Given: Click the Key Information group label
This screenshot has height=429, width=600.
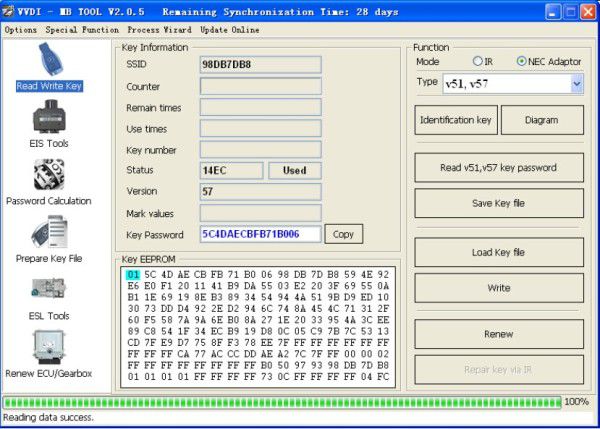Looking at the screenshot, I should pyautogui.click(x=155, y=47).
